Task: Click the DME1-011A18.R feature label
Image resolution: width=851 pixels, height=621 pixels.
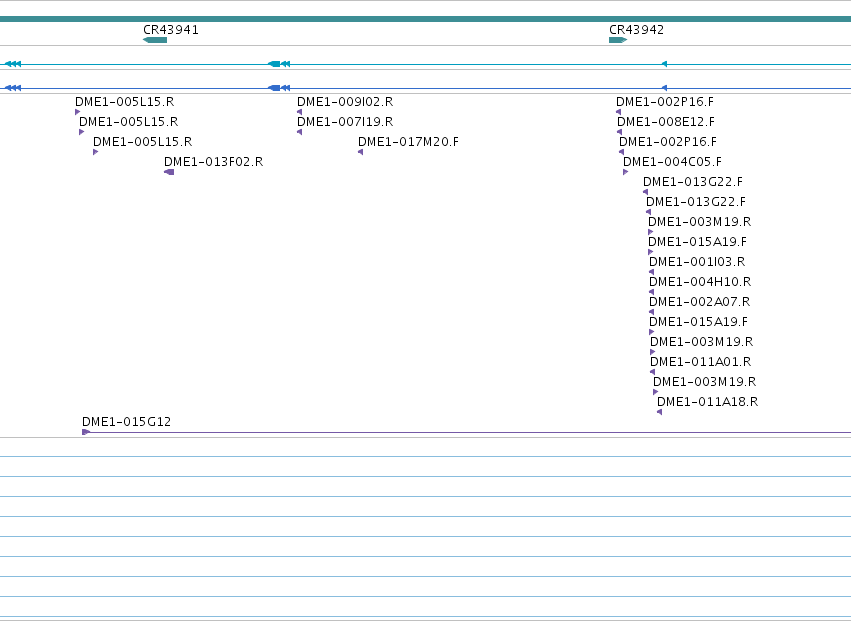Action: (x=708, y=402)
